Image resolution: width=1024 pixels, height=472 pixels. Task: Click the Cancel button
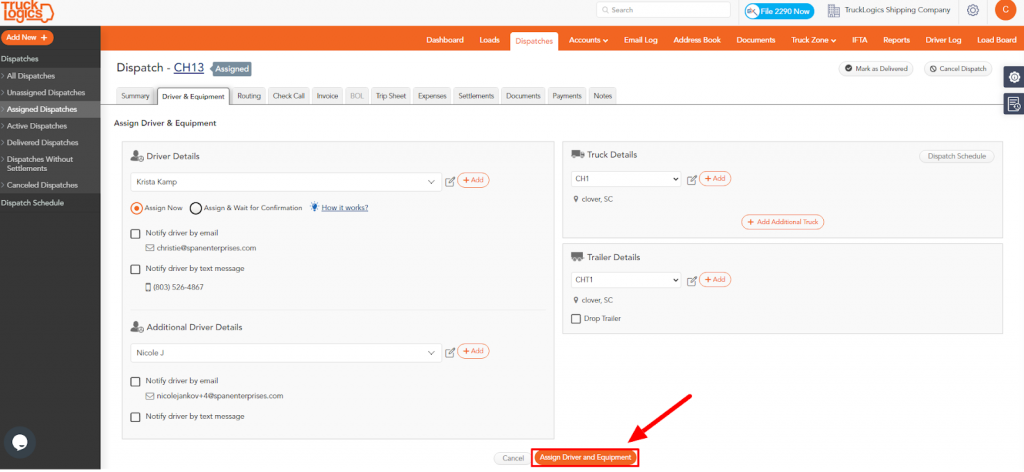point(513,458)
